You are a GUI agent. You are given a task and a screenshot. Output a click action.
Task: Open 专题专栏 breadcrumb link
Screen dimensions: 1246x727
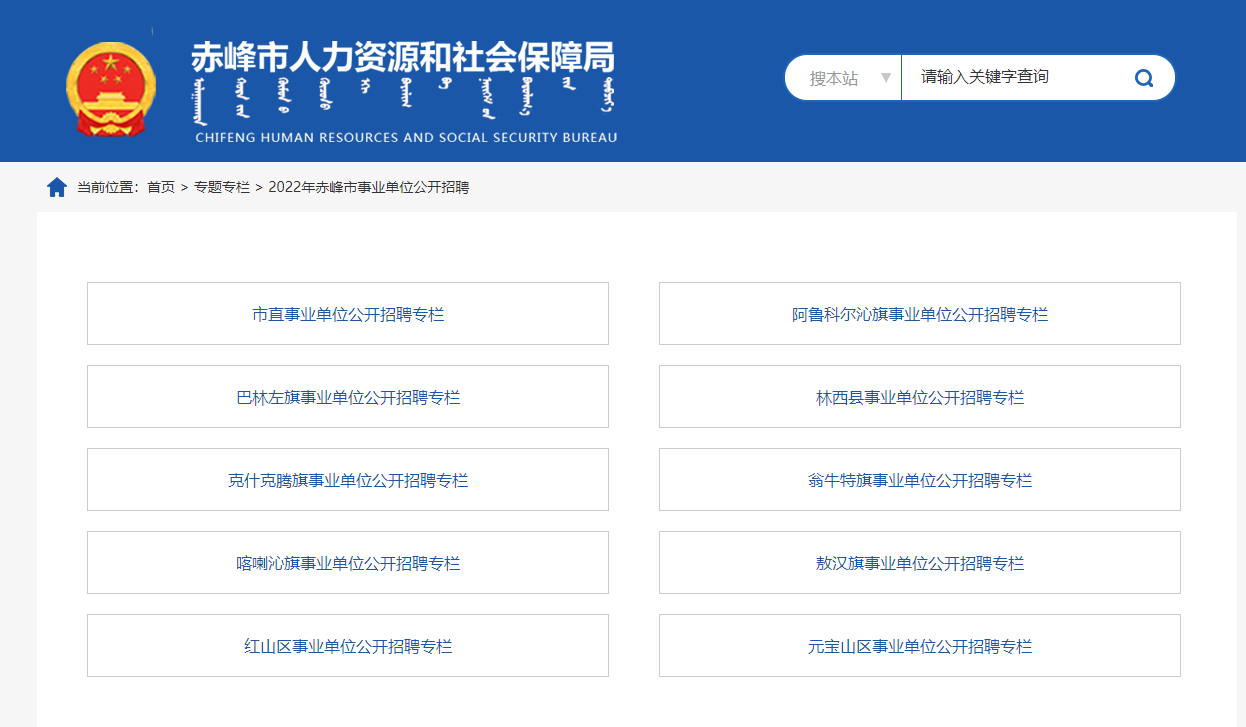(222, 187)
